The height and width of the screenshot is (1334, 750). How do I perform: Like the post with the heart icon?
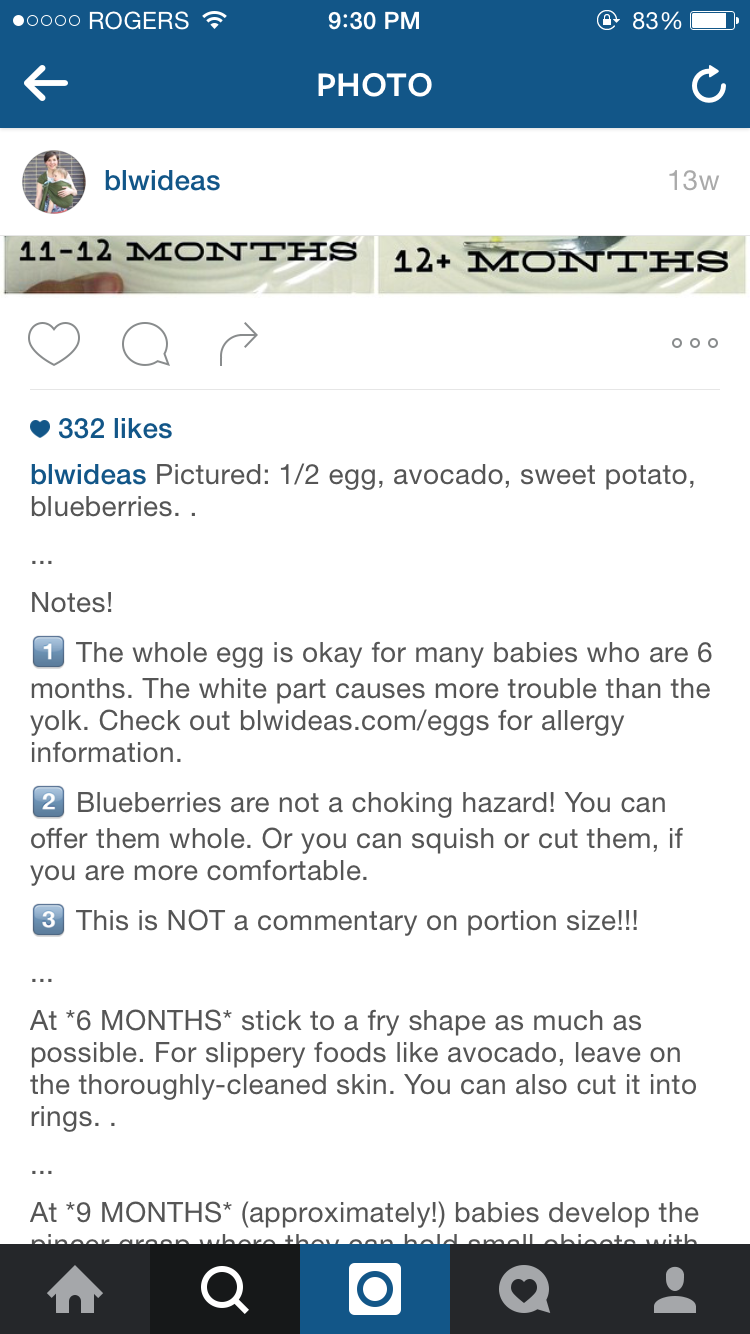54,344
